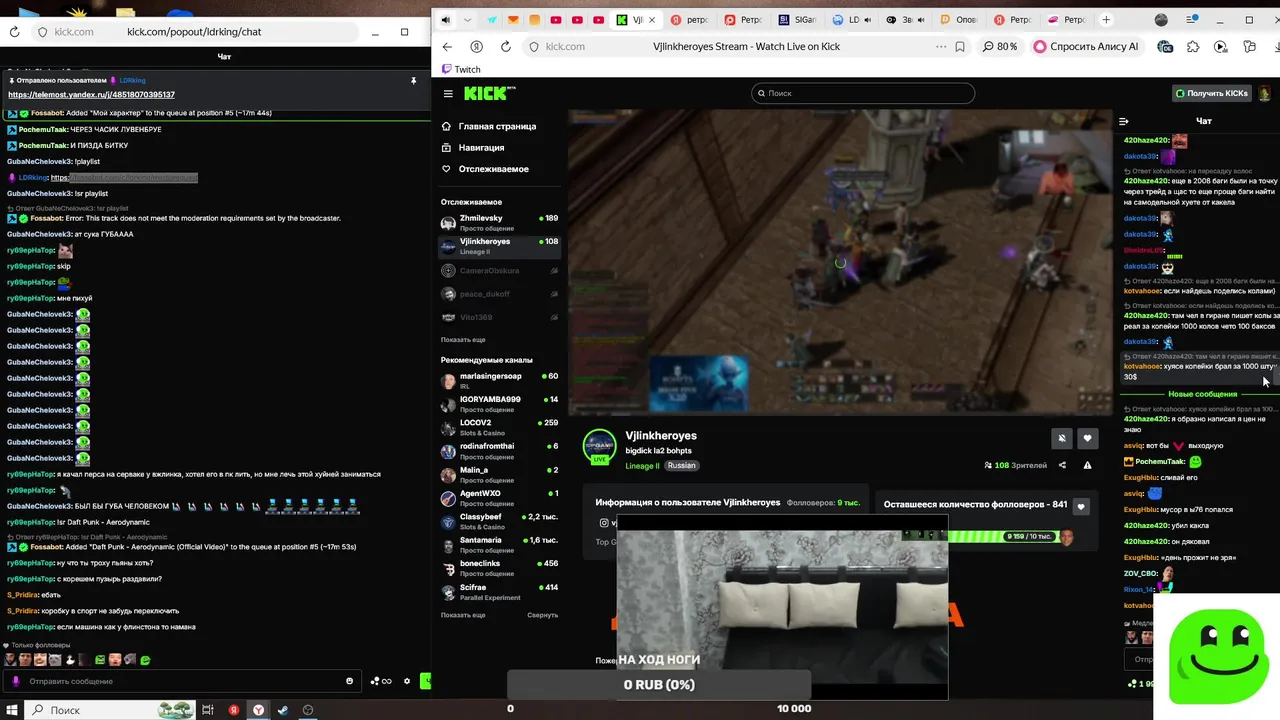Collapse chat panel icon on Kick page
1280x720 pixels.
point(1124,121)
